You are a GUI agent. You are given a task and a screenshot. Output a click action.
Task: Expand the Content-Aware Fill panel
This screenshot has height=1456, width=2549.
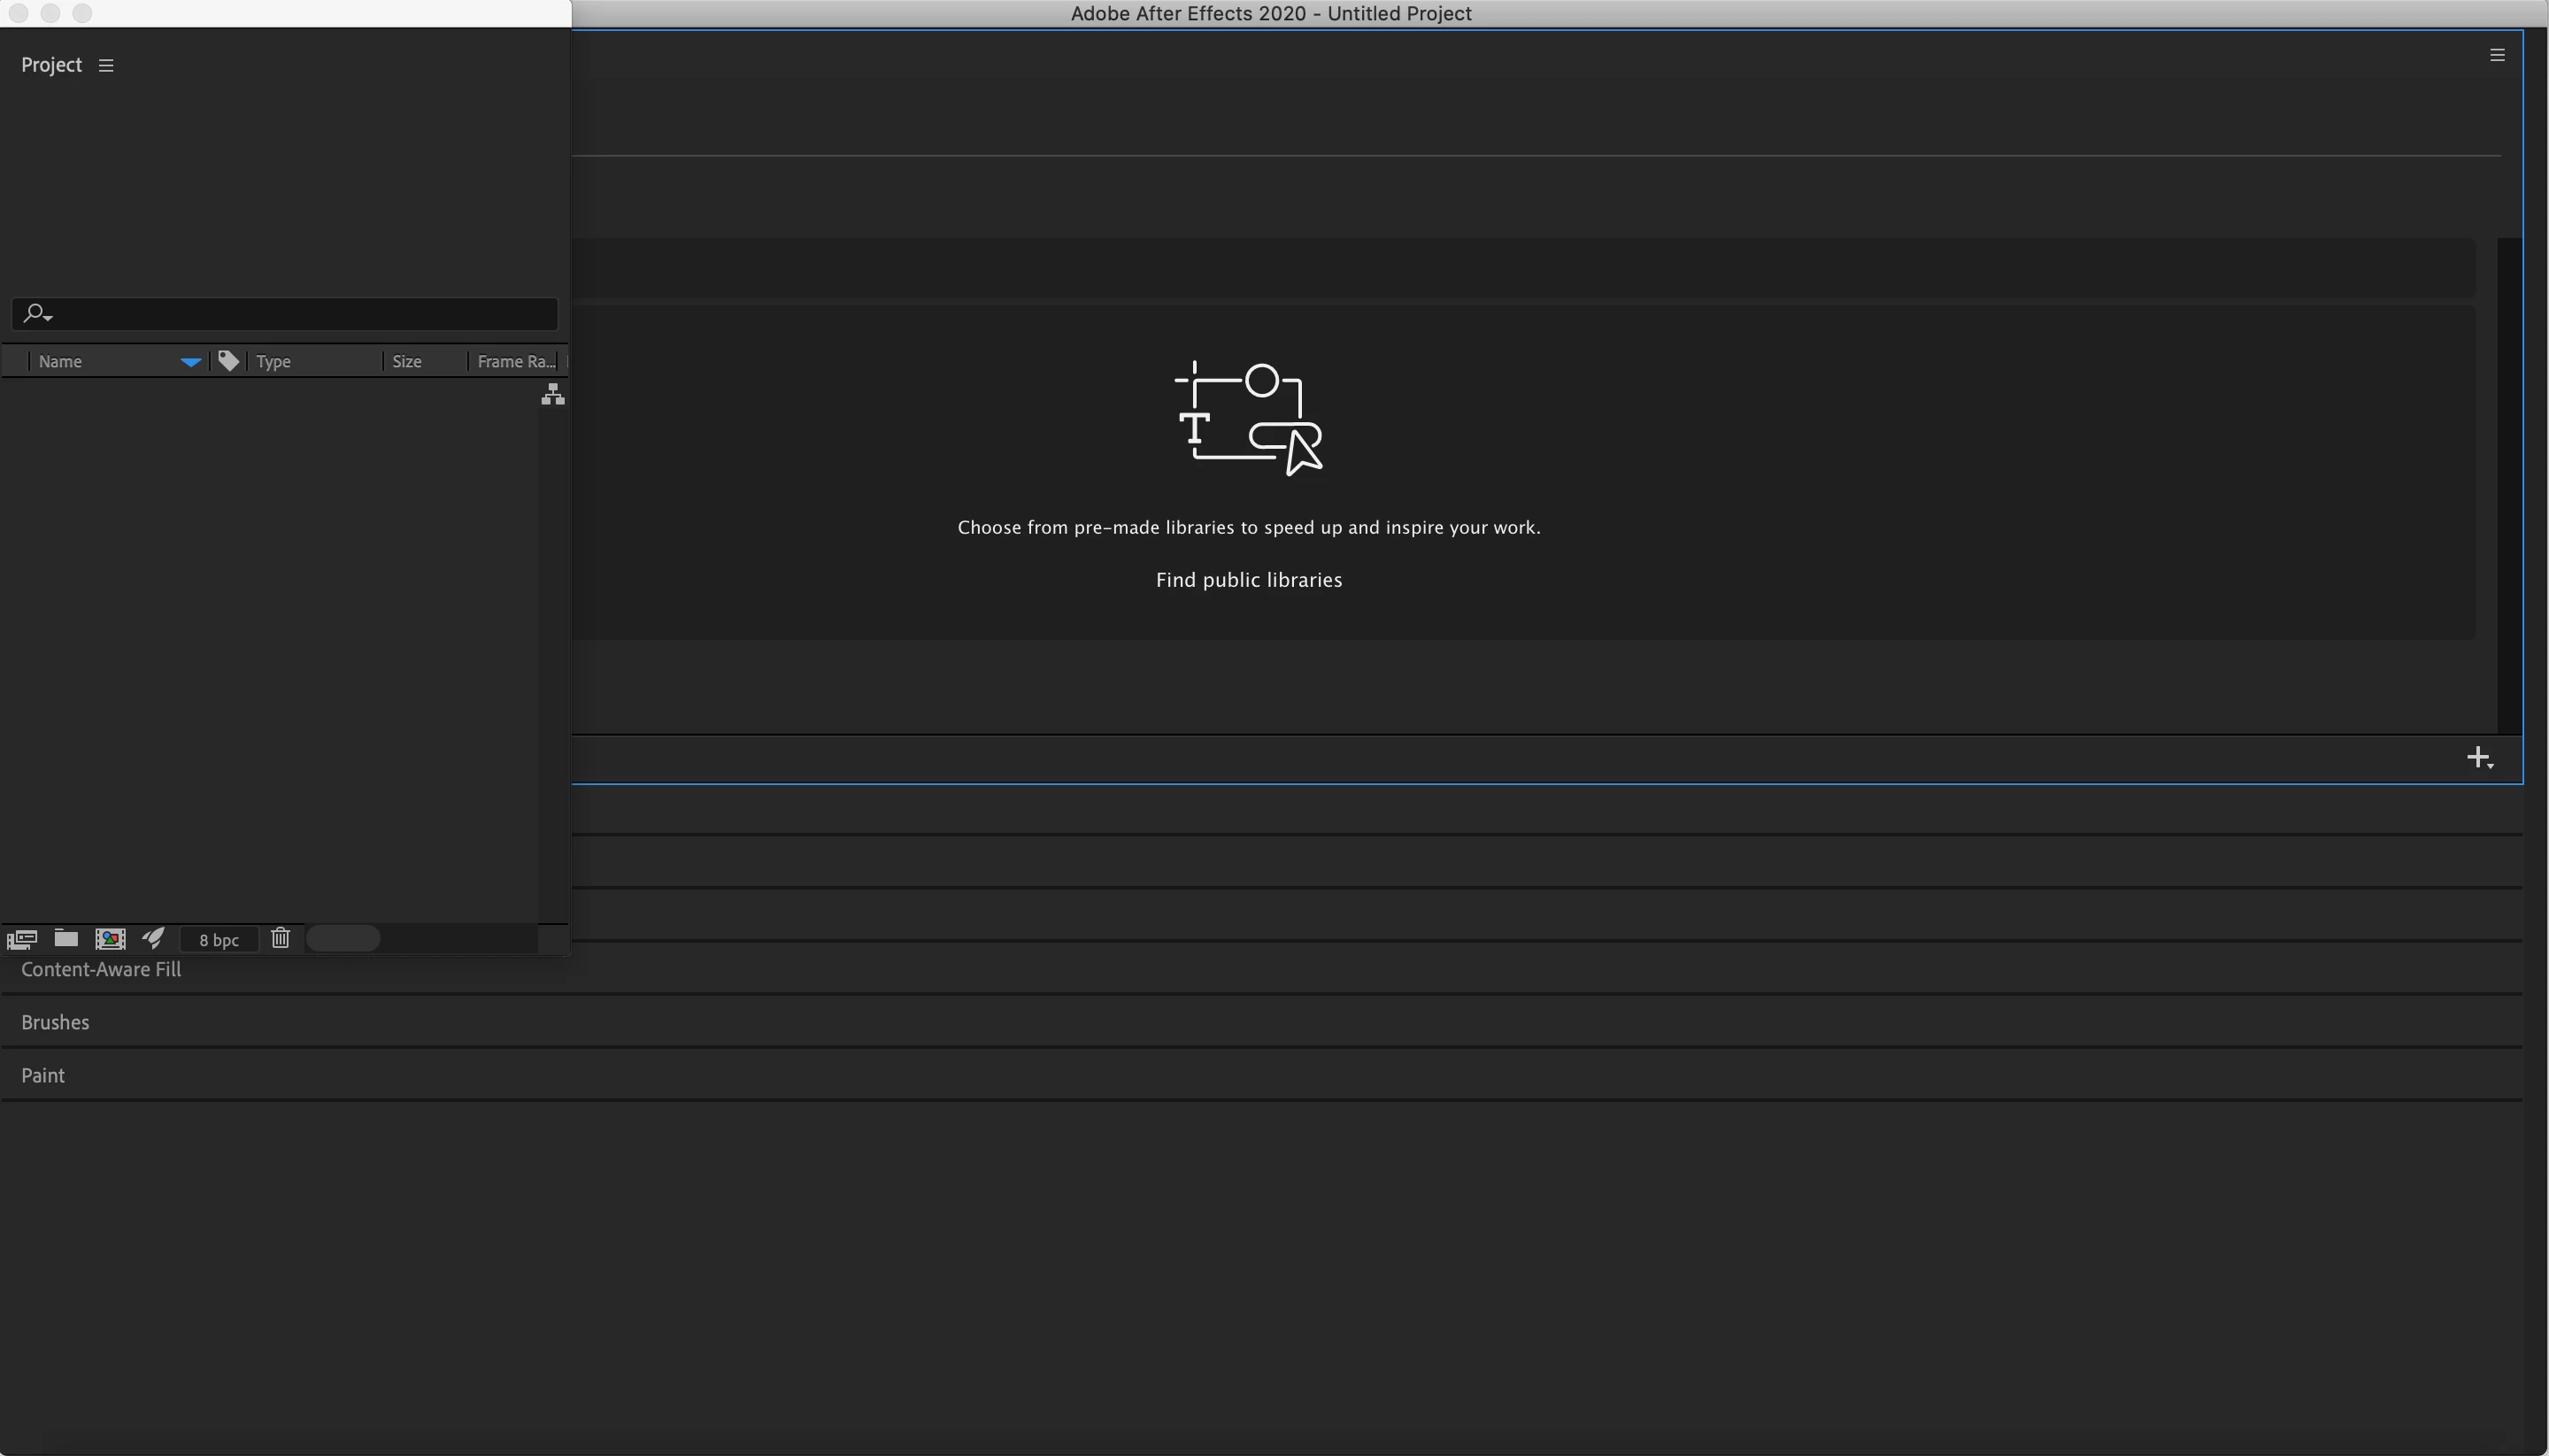[x=101, y=969]
